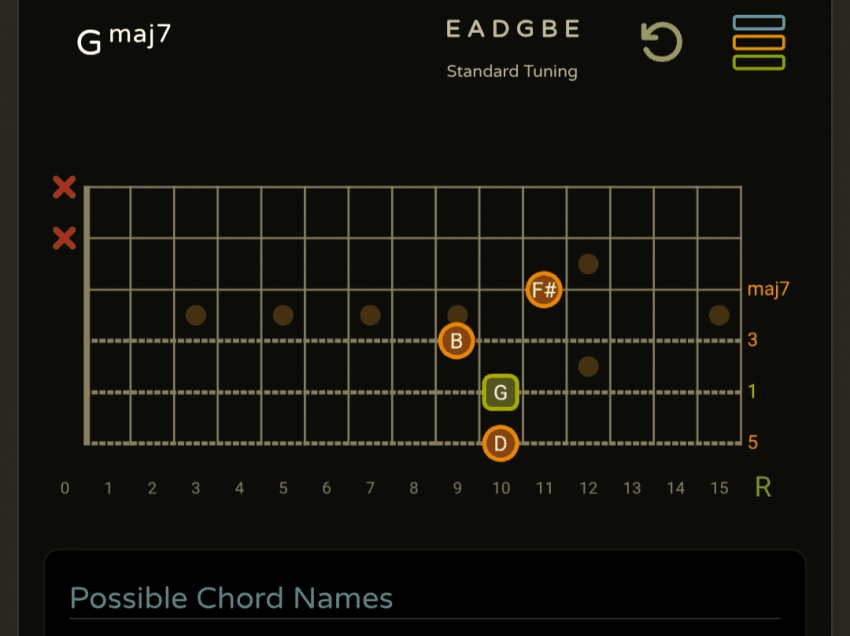Screen dimensions: 850x636
Task: Tap the G root note marker
Action: (500, 392)
